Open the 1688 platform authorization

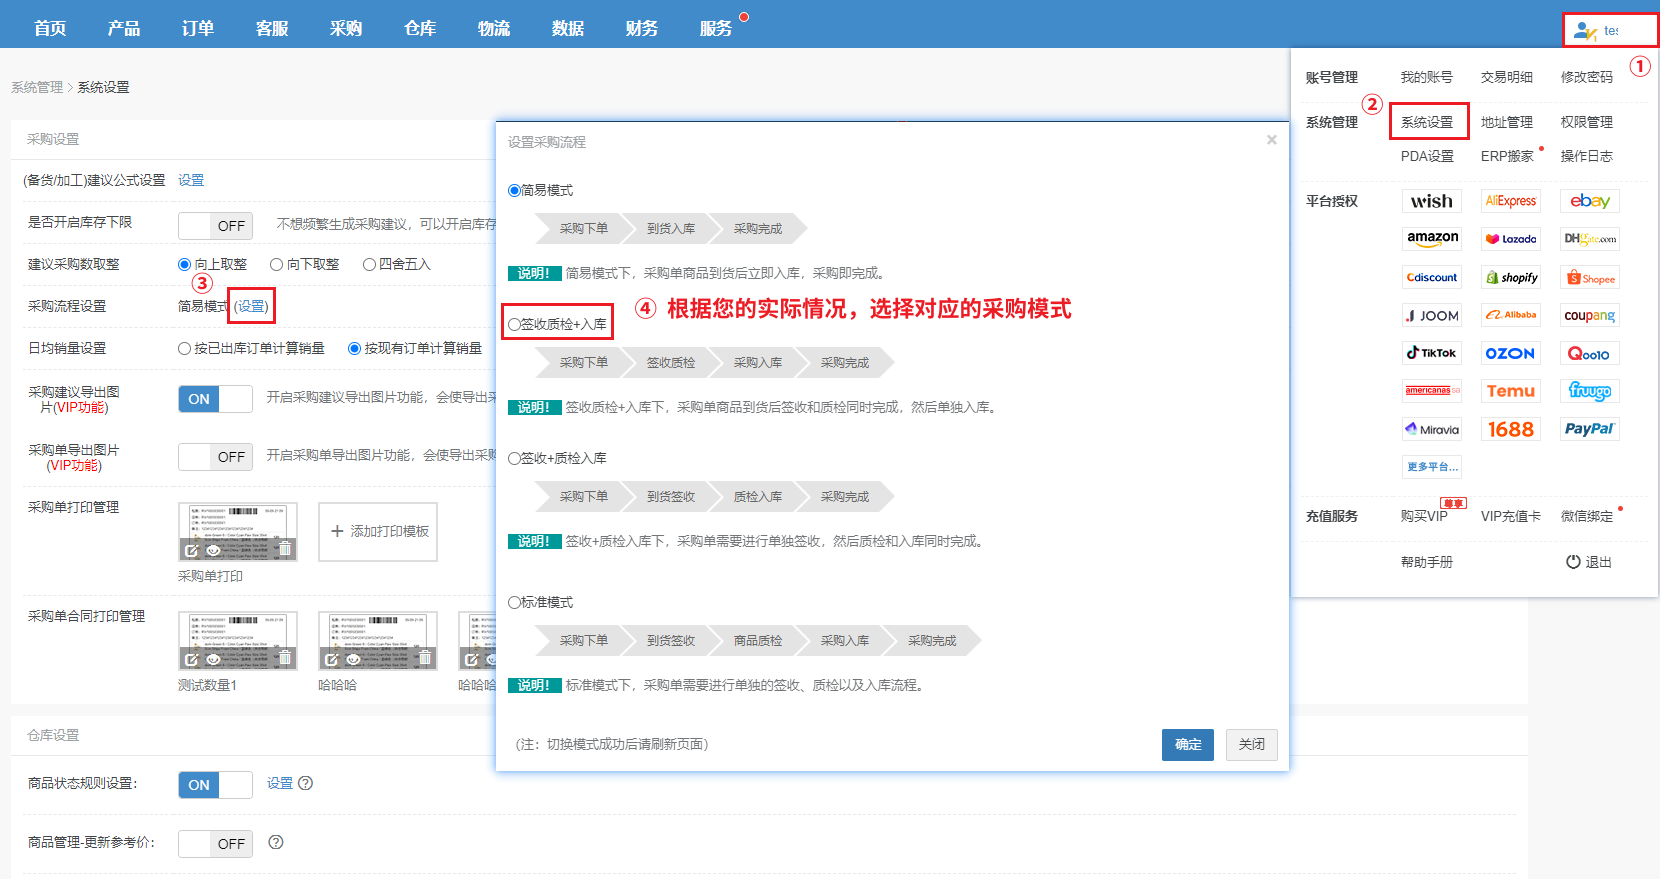(1510, 429)
